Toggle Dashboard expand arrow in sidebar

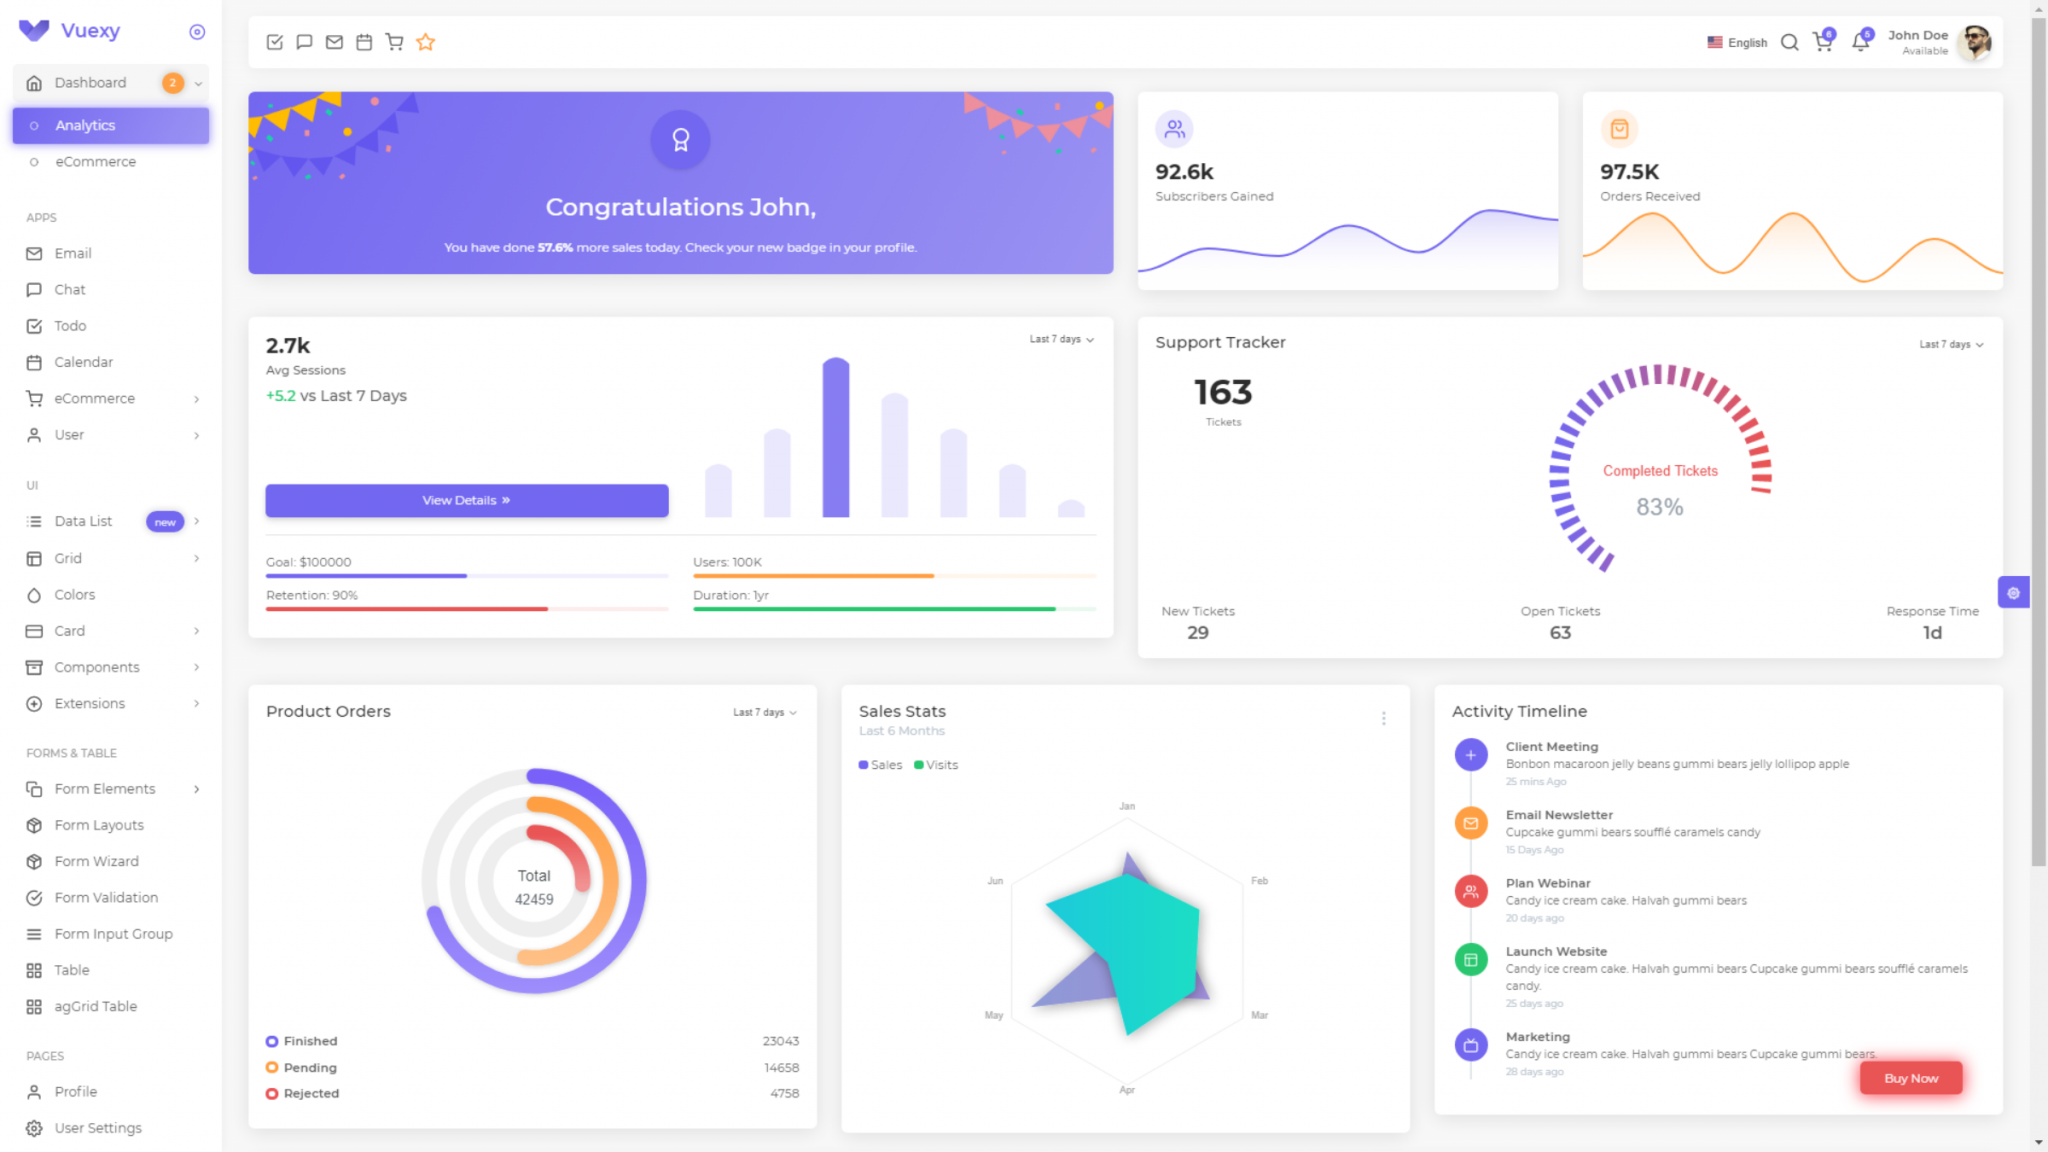click(x=197, y=83)
